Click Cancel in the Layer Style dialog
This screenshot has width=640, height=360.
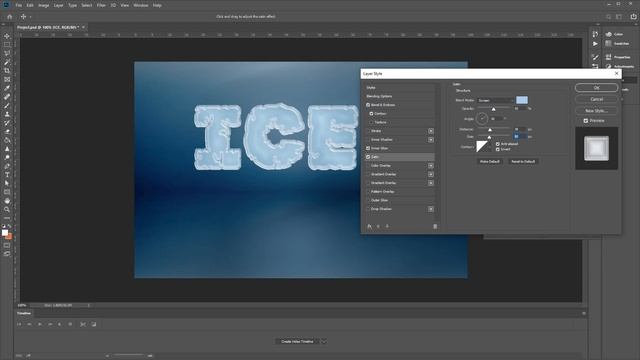[596, 99]
